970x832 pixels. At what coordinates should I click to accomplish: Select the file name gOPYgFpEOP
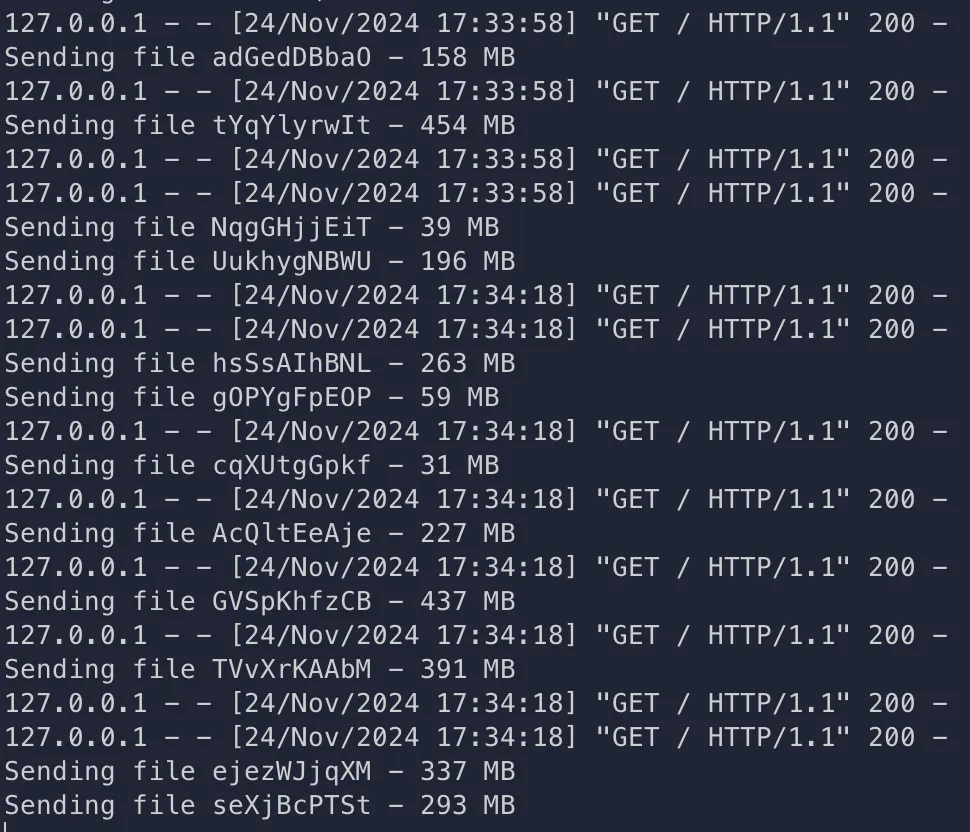pyautogui.click(x=284, y=397)
